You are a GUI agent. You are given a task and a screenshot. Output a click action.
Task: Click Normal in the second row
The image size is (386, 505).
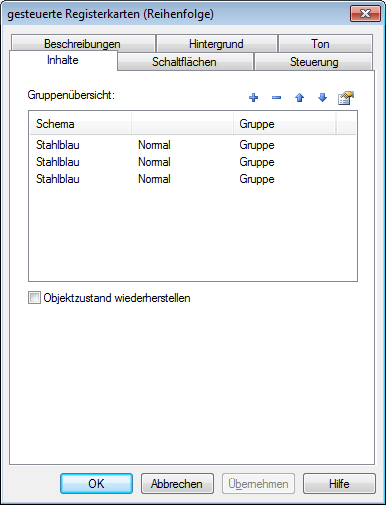154,162
